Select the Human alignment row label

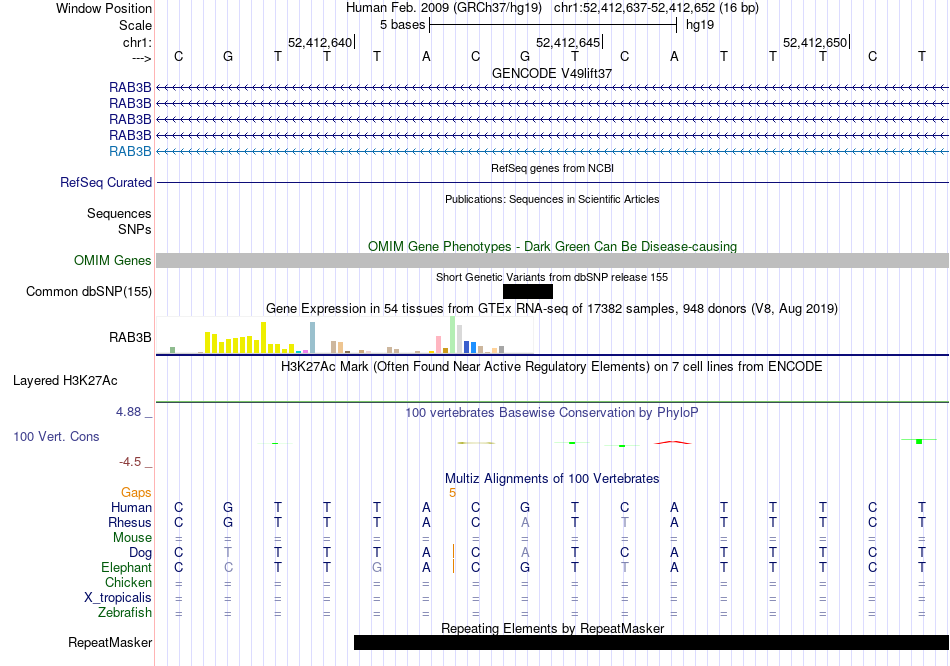(131, 507)
